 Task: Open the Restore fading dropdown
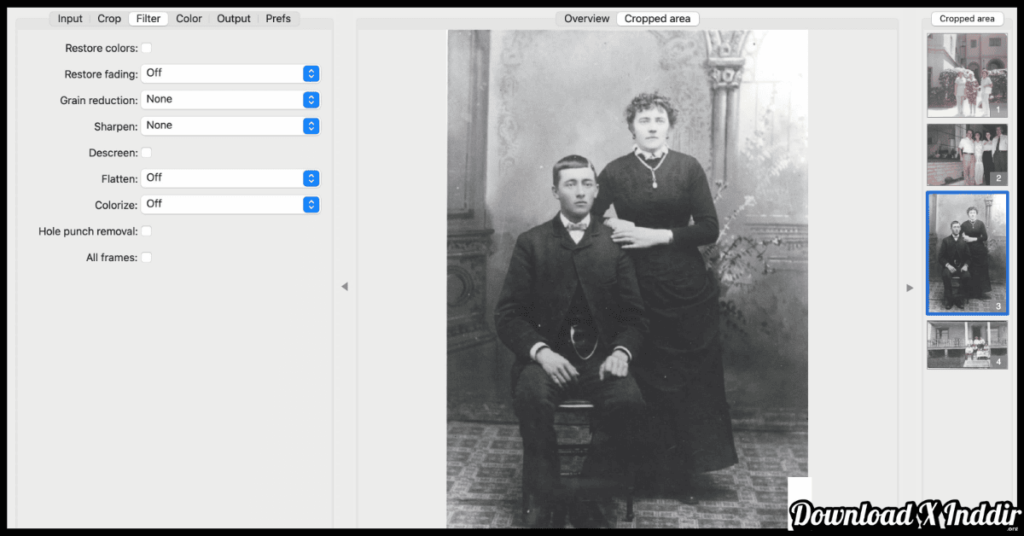tap(230, 73)
